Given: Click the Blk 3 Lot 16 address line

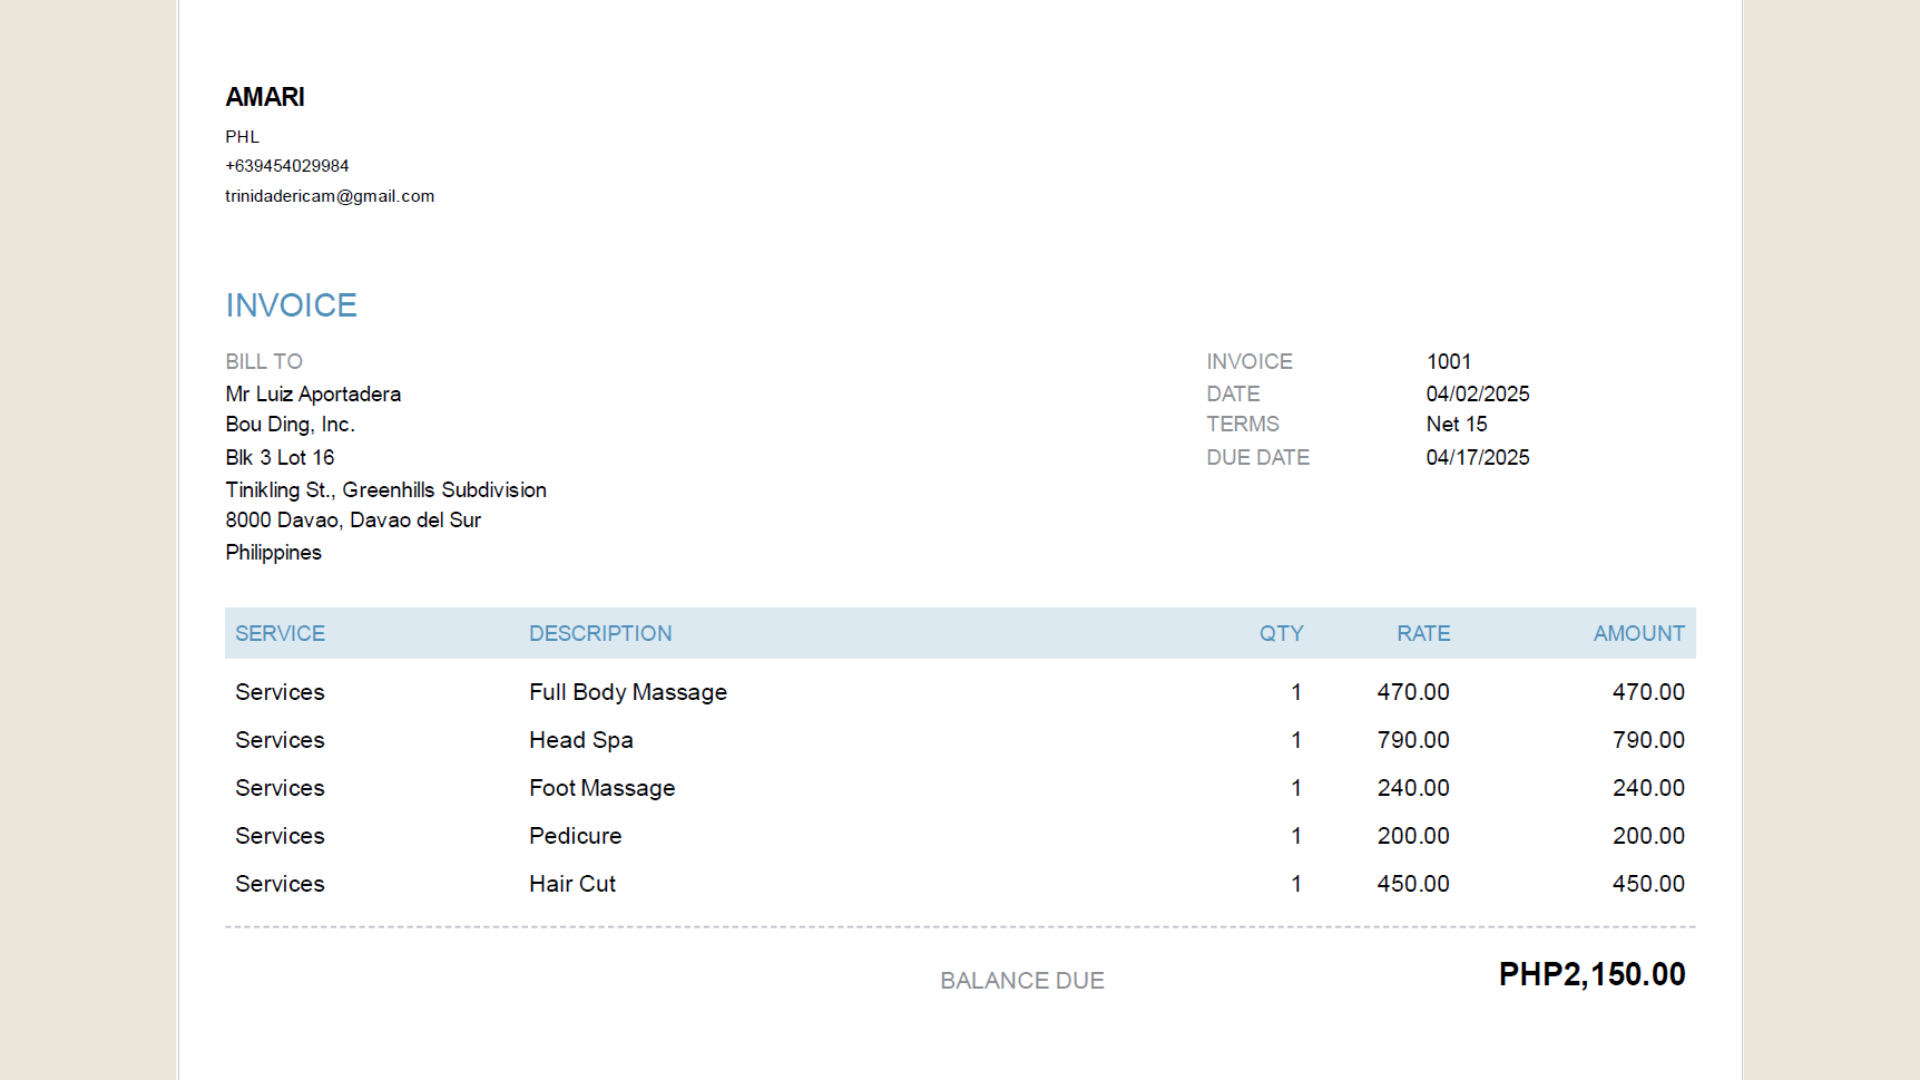Looking at the screenshot, I should 280,457.
